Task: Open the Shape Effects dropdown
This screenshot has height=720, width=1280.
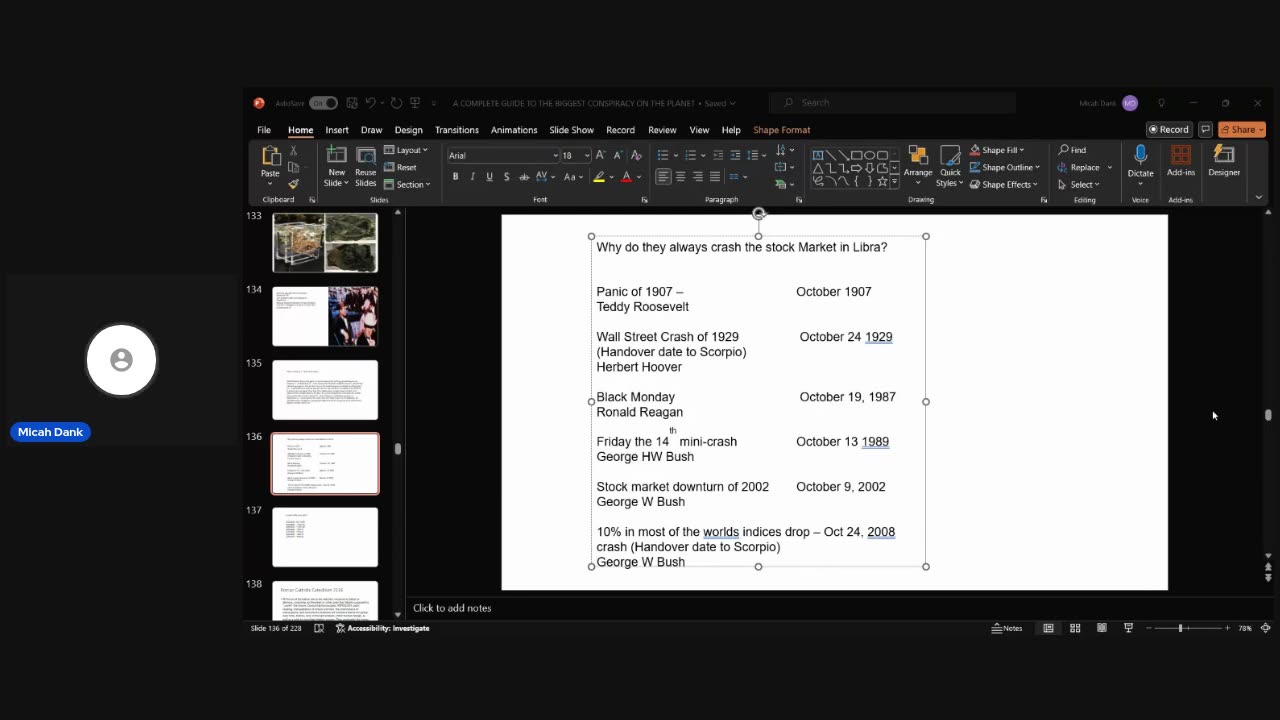Action: [x=1004, y=184]
